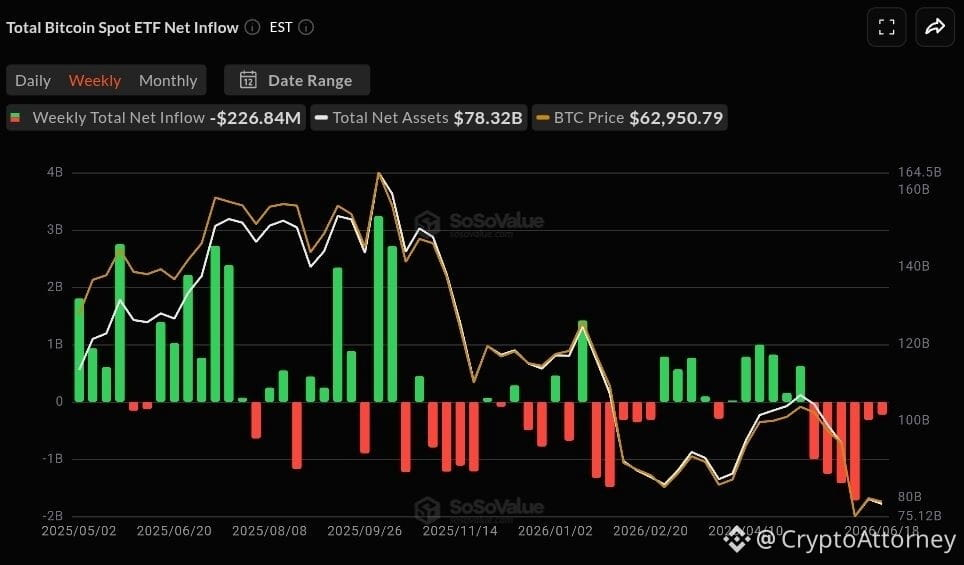The height and width of the screenshot is (565, 964).
Task: Click the 4B left axis label
Action: 55,172
